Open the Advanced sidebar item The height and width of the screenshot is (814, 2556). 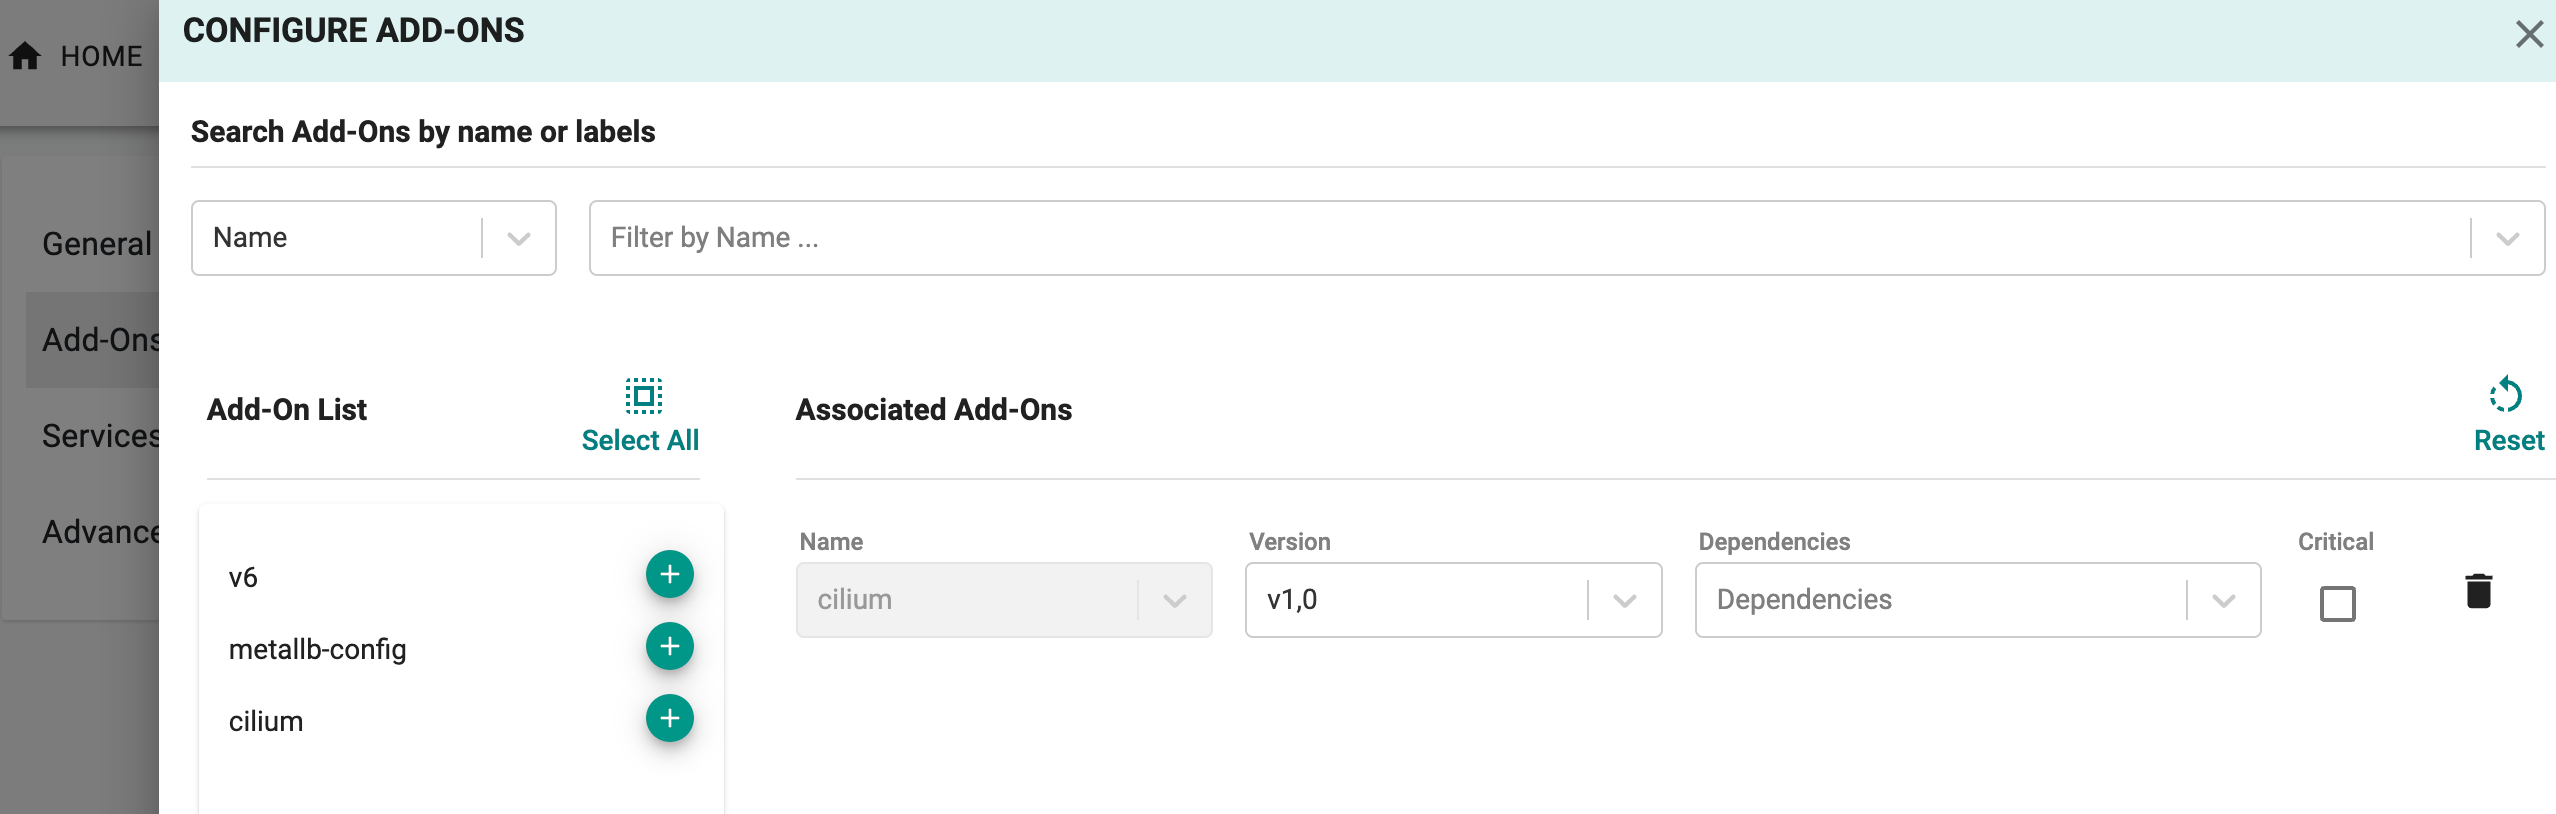point(100,532)
